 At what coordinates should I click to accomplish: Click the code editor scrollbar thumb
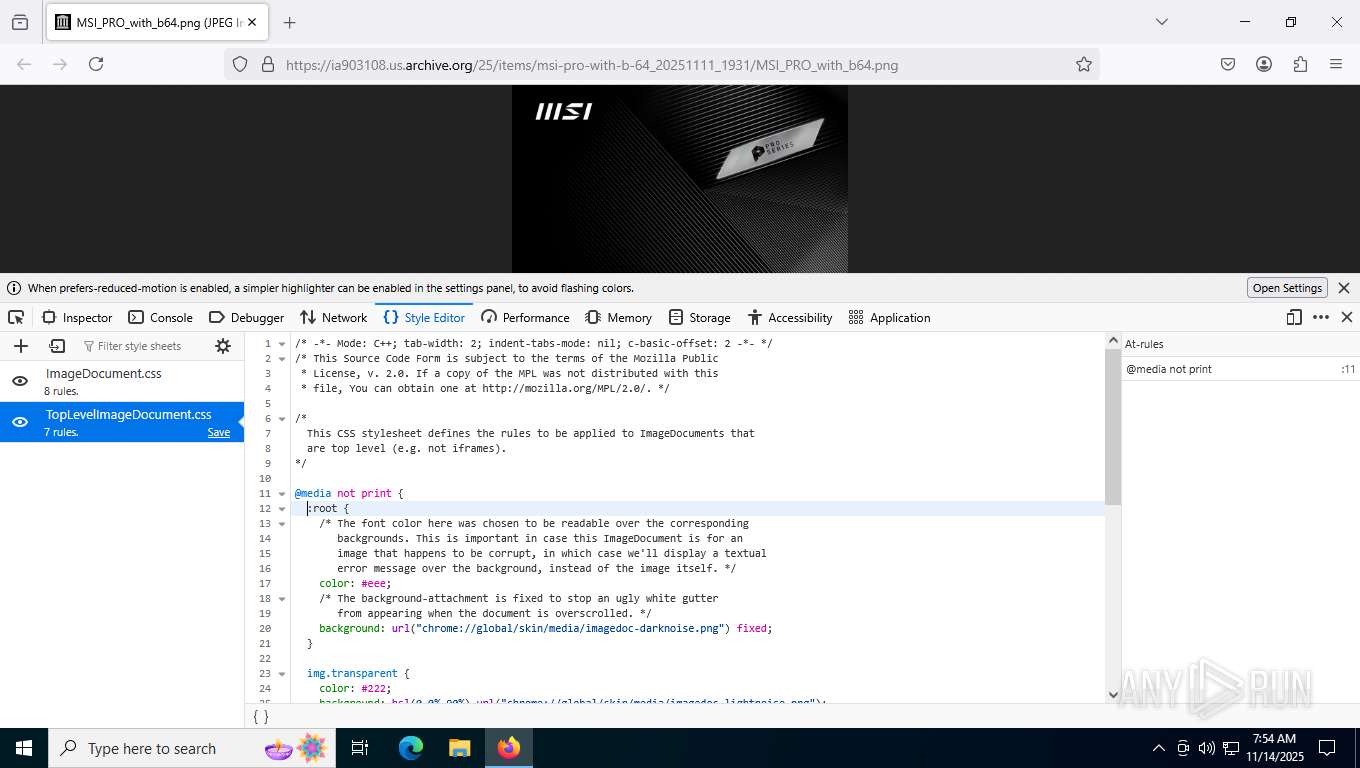[1113, 427]
